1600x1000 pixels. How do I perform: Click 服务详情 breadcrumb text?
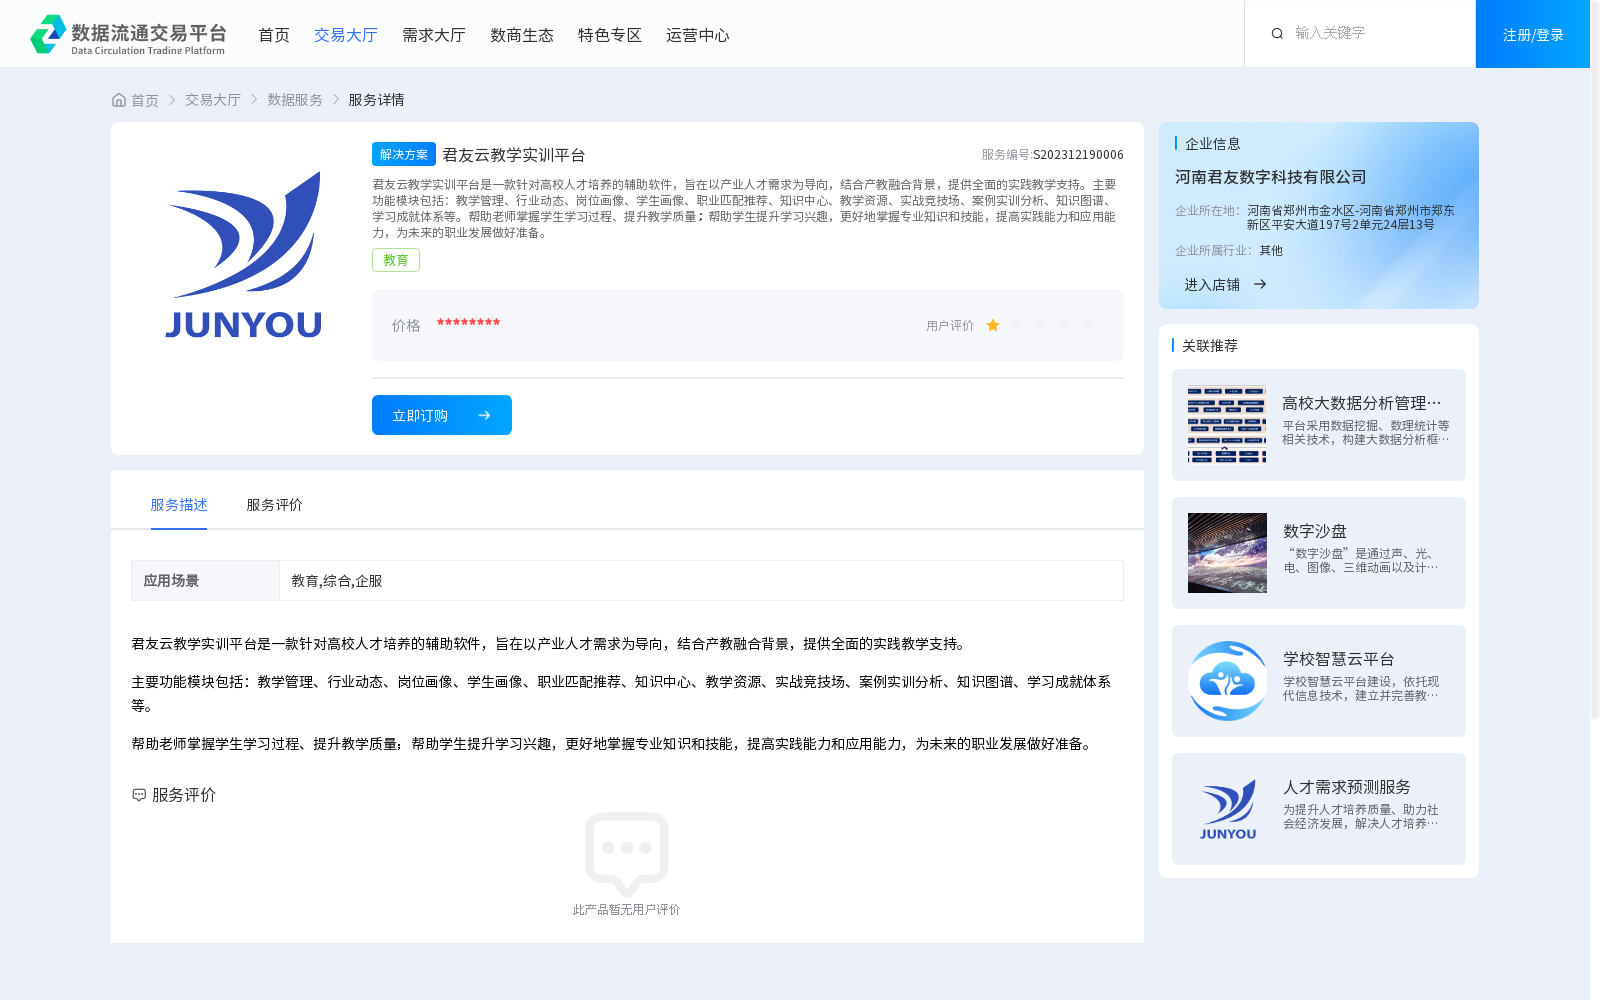pyautogui.click(x=376, y=100)
